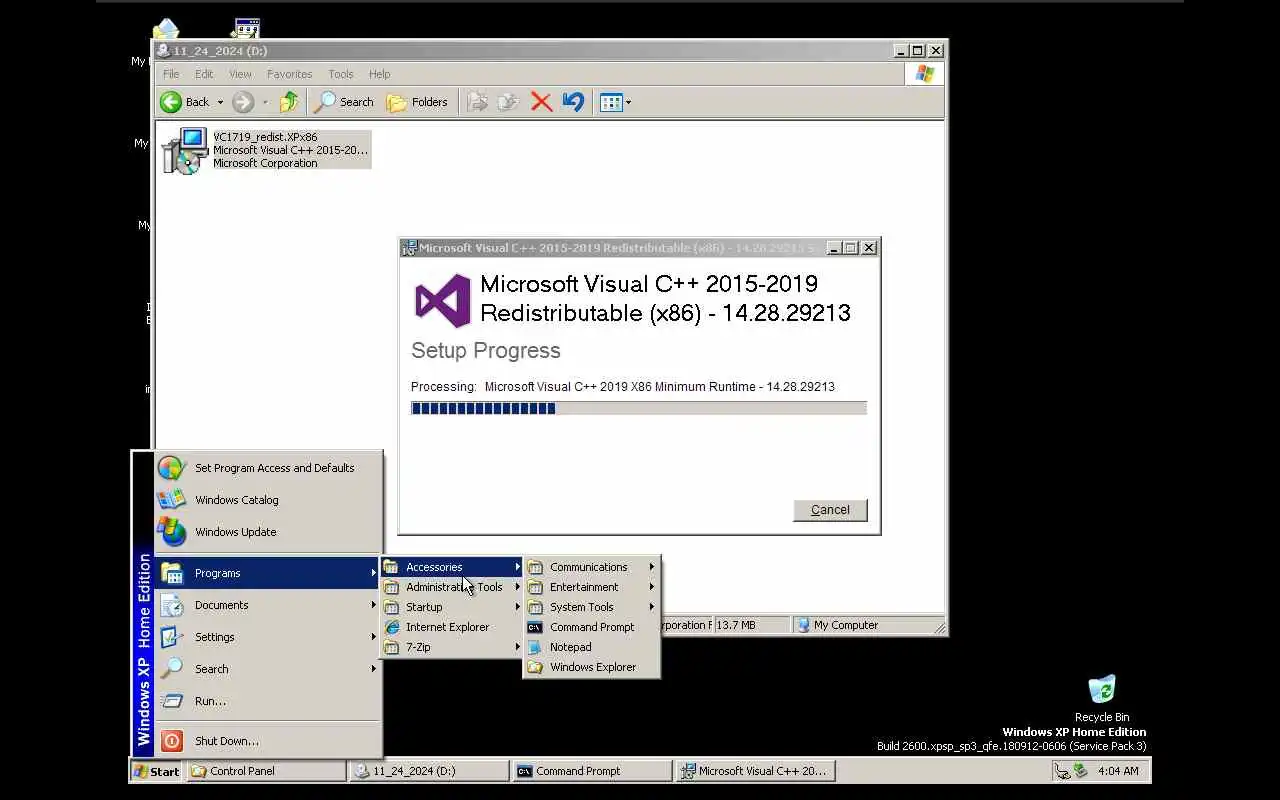This screenshot has height=800, width=1280.
Task: Cancel the Visual C++ setup
Action: [830, 510]
